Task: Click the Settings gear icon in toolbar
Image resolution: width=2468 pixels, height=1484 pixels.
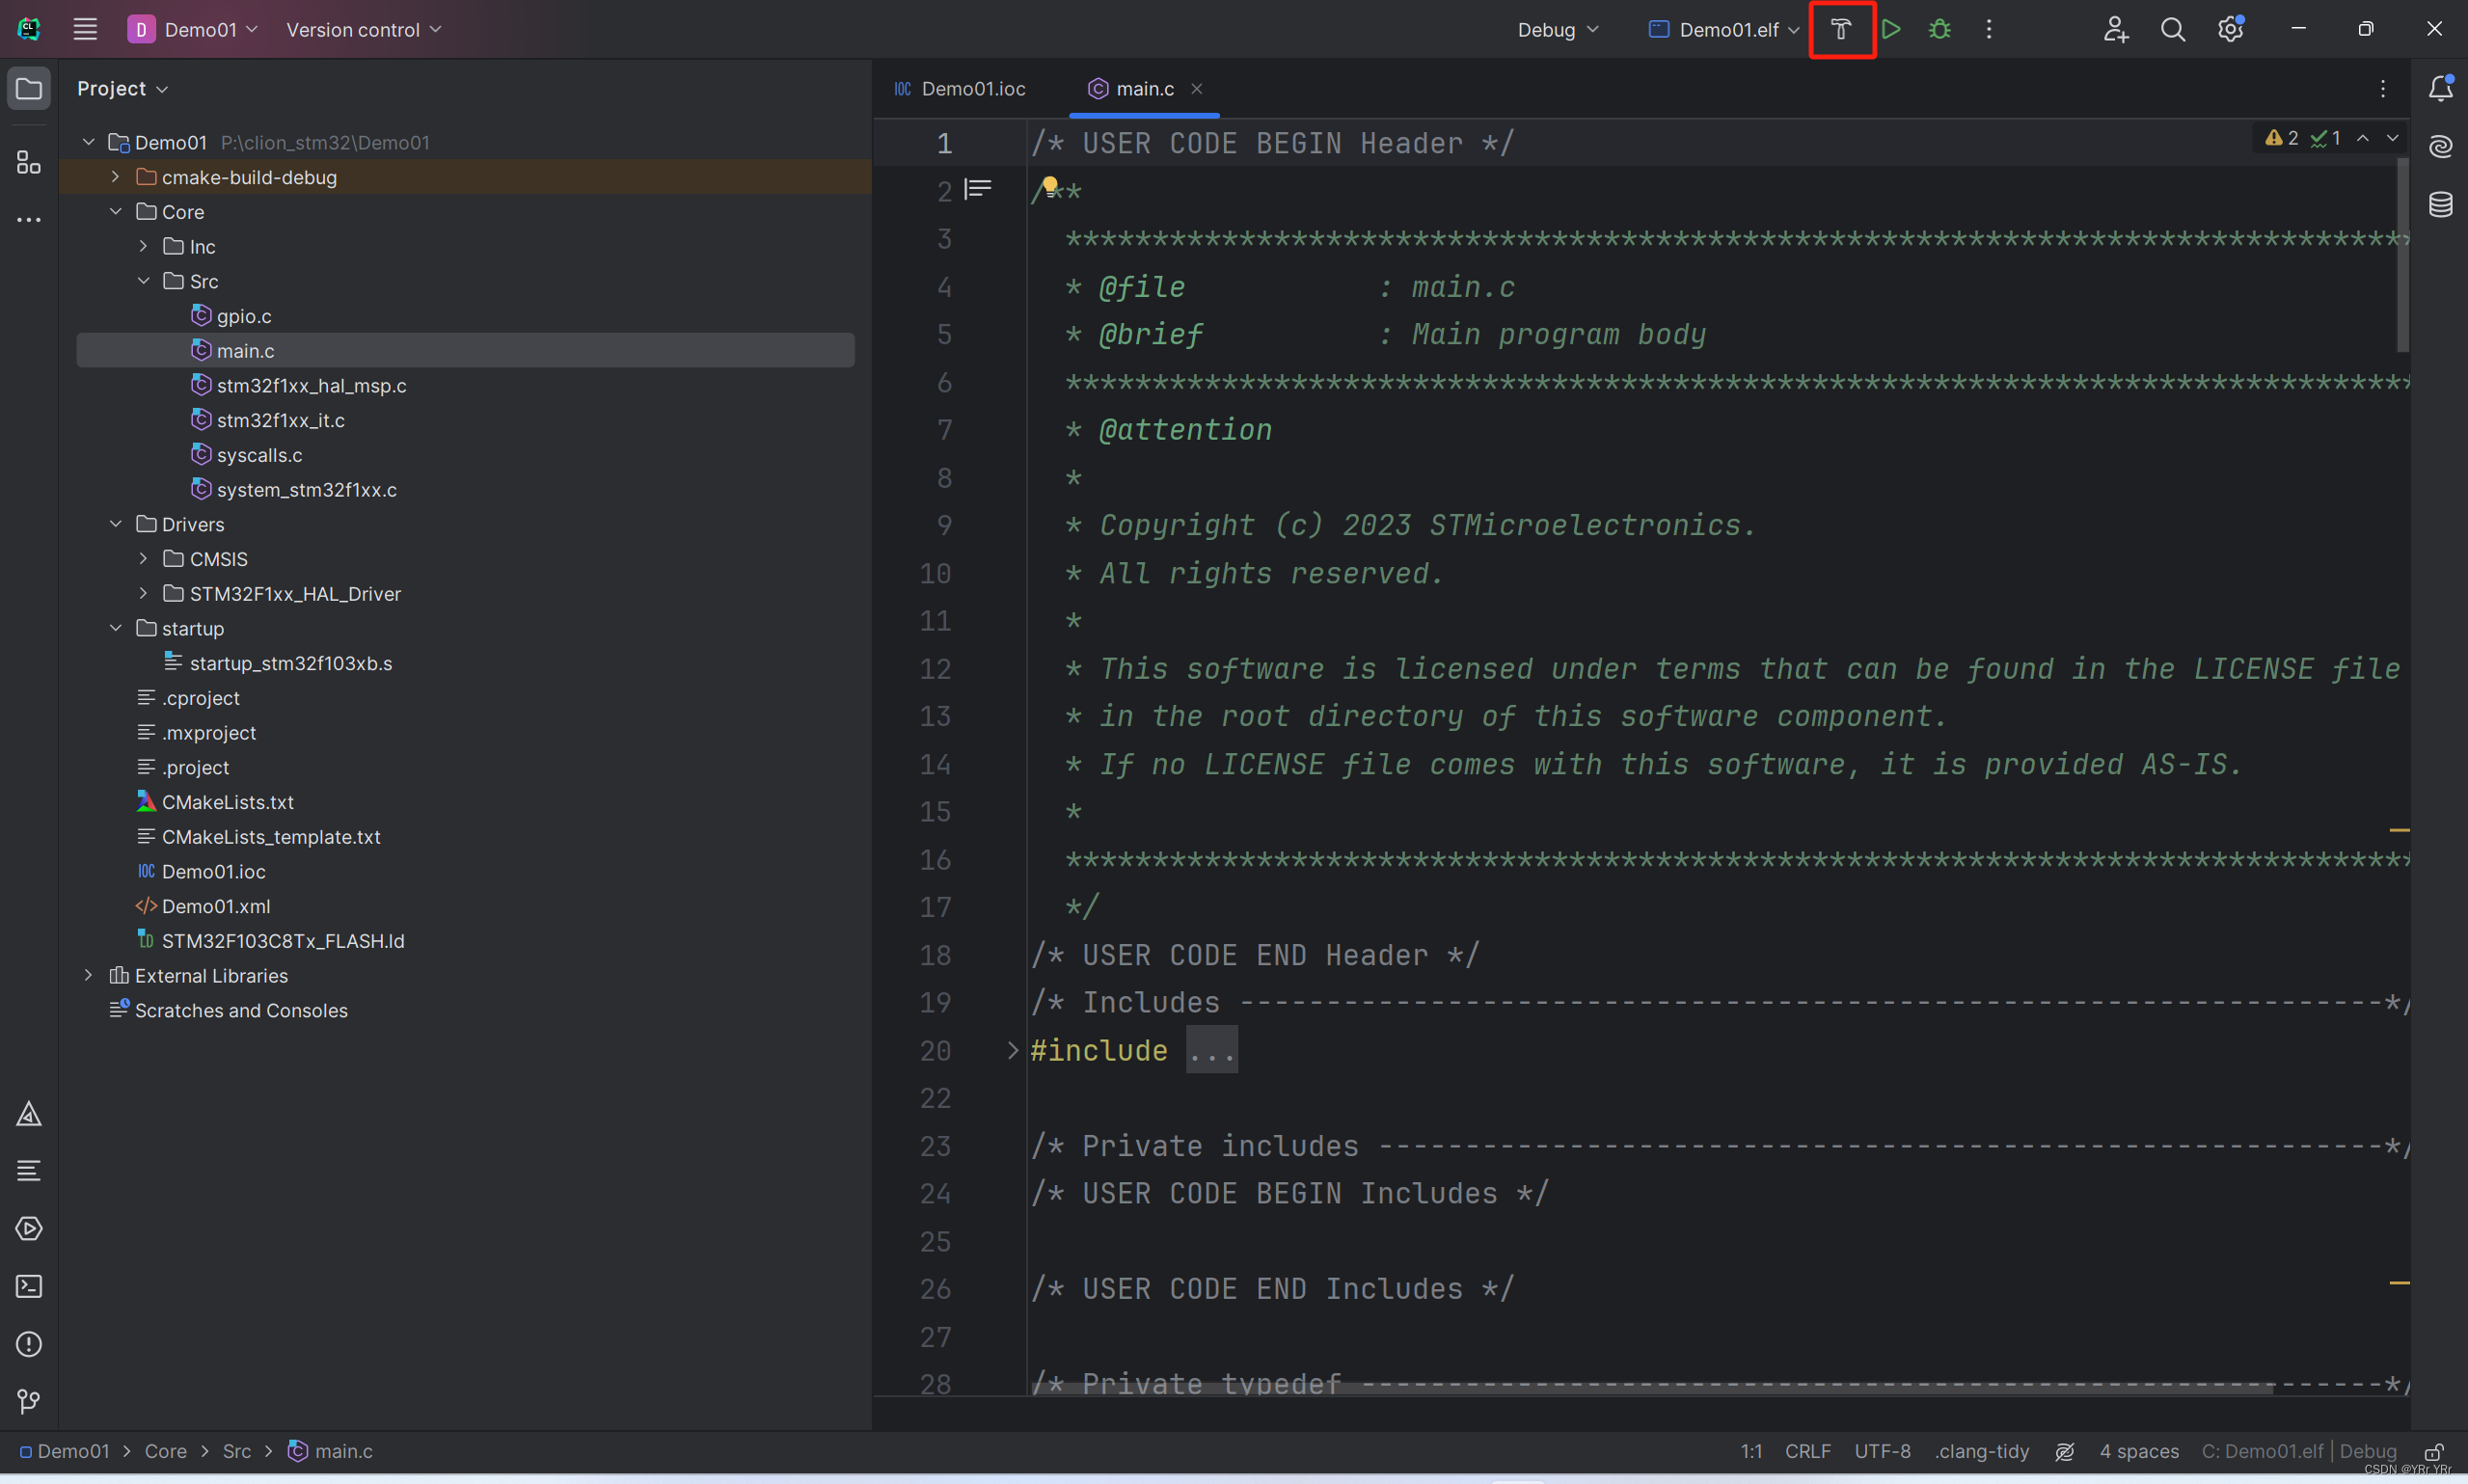Action: tap(2230, 28)
